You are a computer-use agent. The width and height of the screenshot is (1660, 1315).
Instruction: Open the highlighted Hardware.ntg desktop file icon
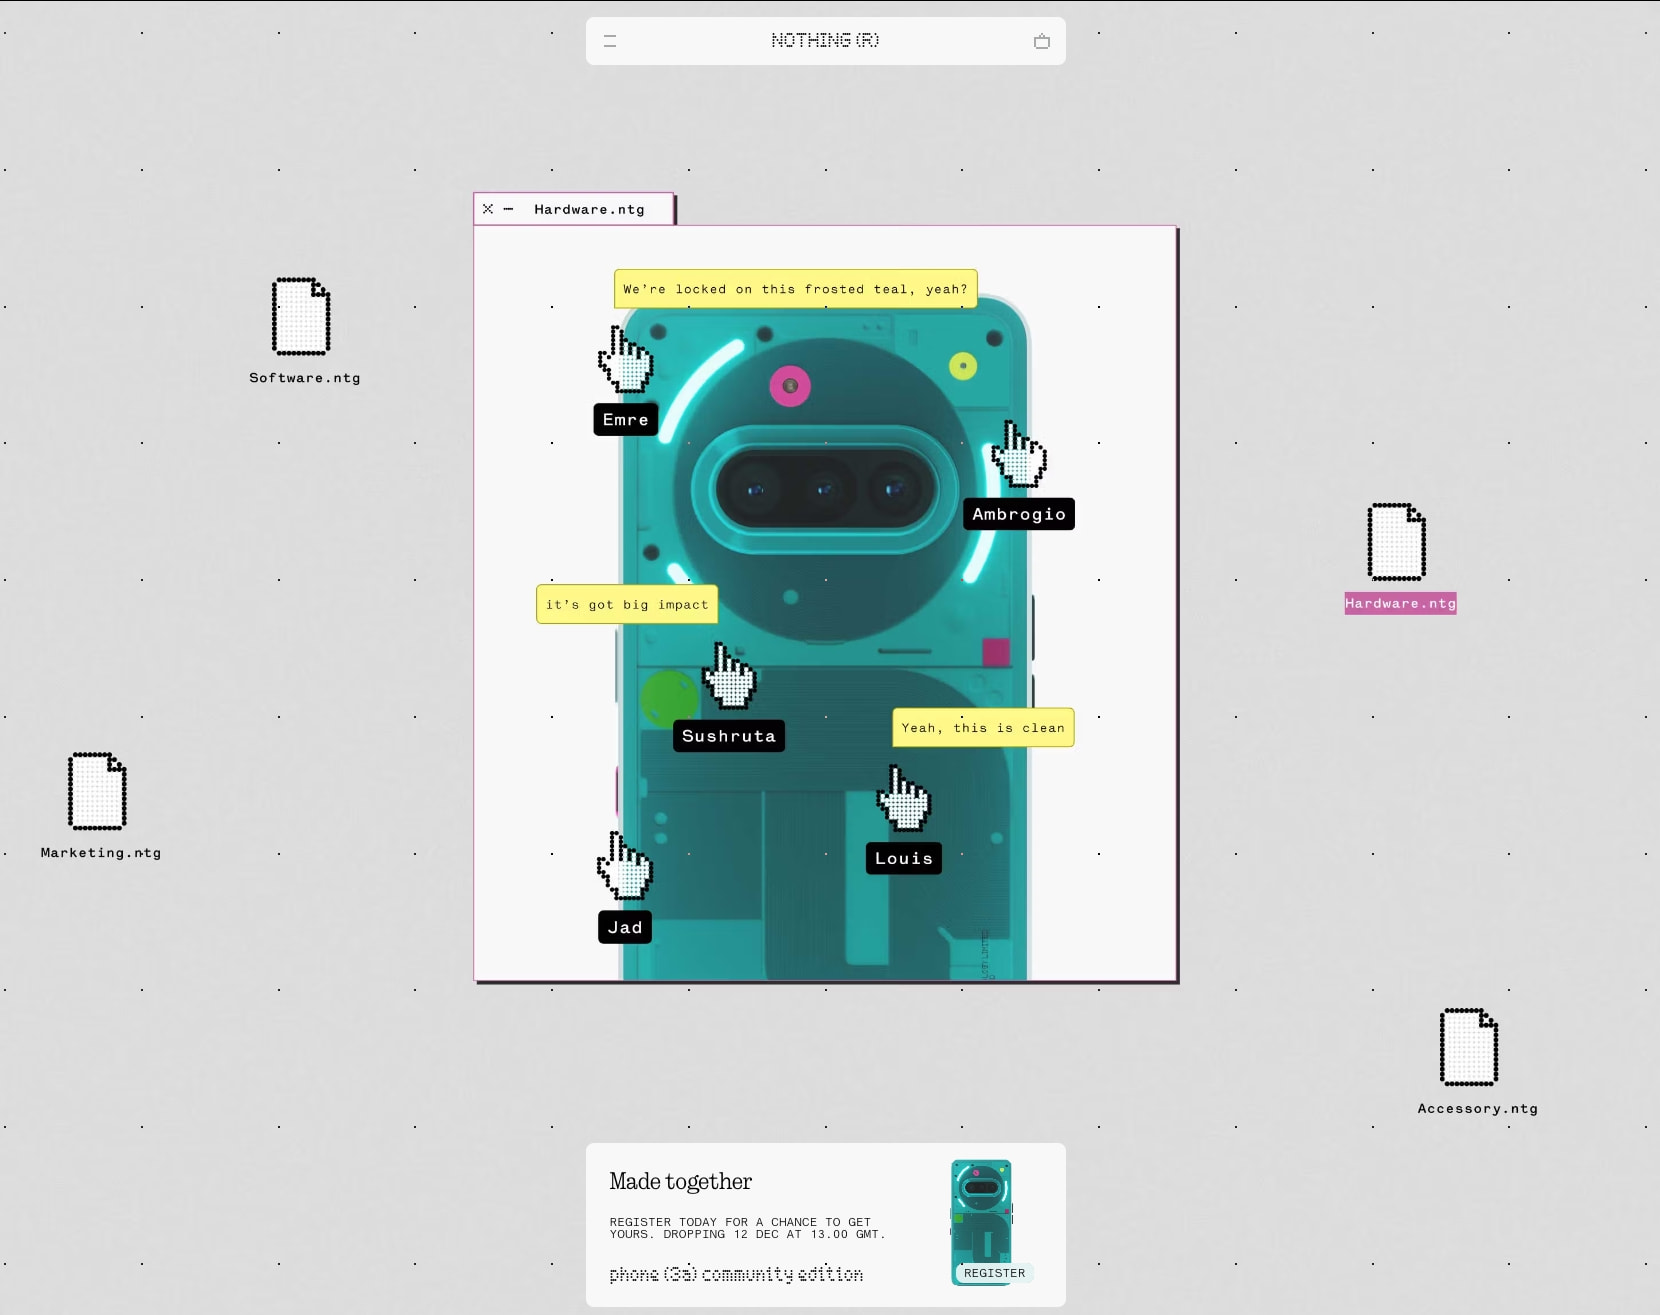(1397, 542)
